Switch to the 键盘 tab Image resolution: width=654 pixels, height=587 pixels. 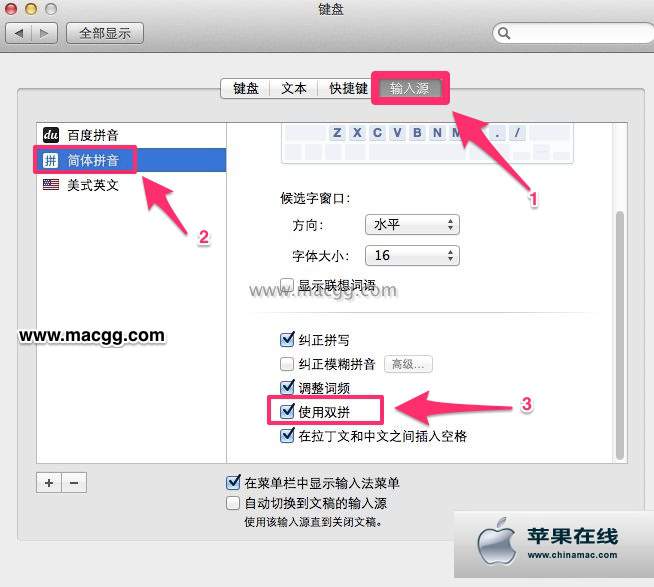point(245,88)
